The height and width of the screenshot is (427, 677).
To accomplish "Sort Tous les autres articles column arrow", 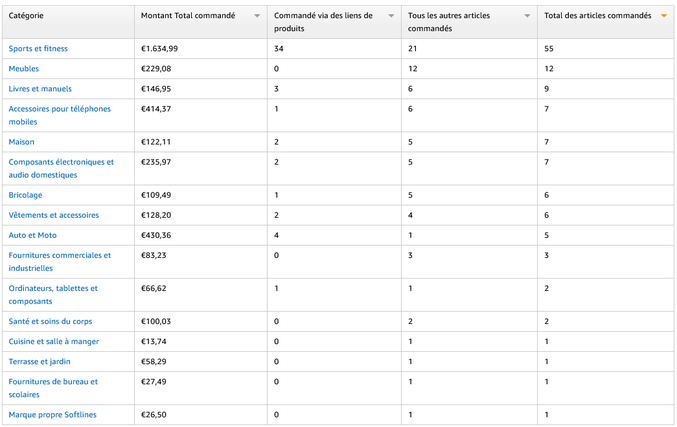I will pos(527,16).
